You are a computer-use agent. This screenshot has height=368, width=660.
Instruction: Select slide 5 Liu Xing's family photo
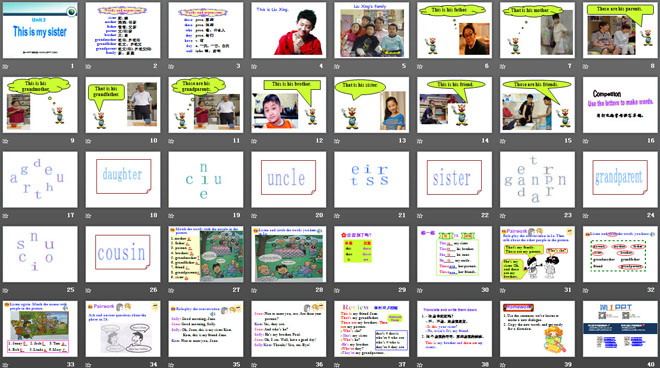point(372,30)
